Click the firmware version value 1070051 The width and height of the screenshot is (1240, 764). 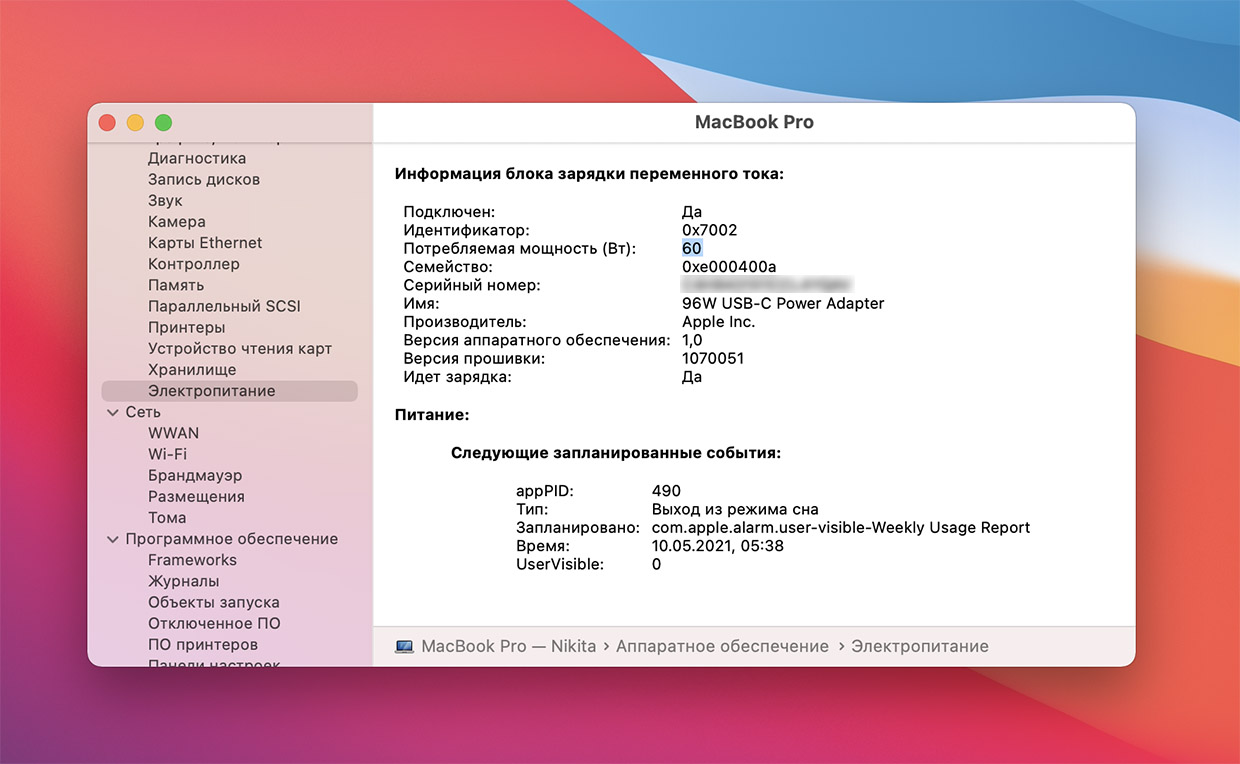(x=713, y=359)
